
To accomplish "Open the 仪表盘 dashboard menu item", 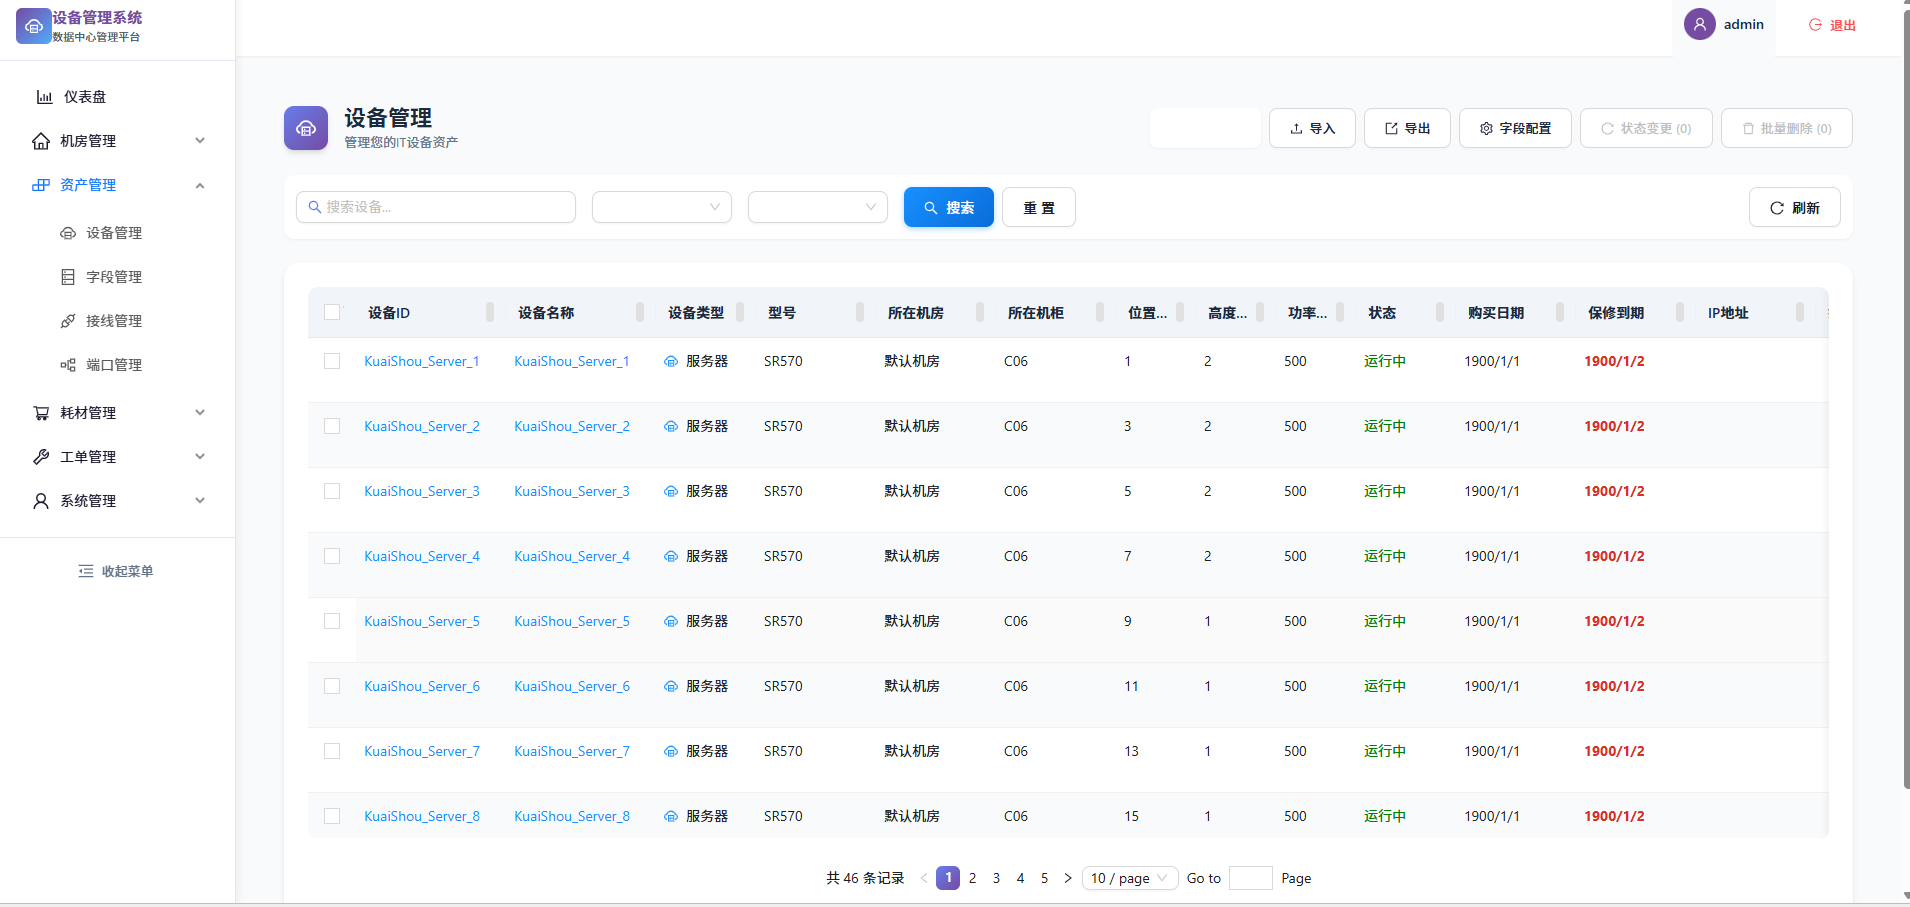I will pos(118,97).
